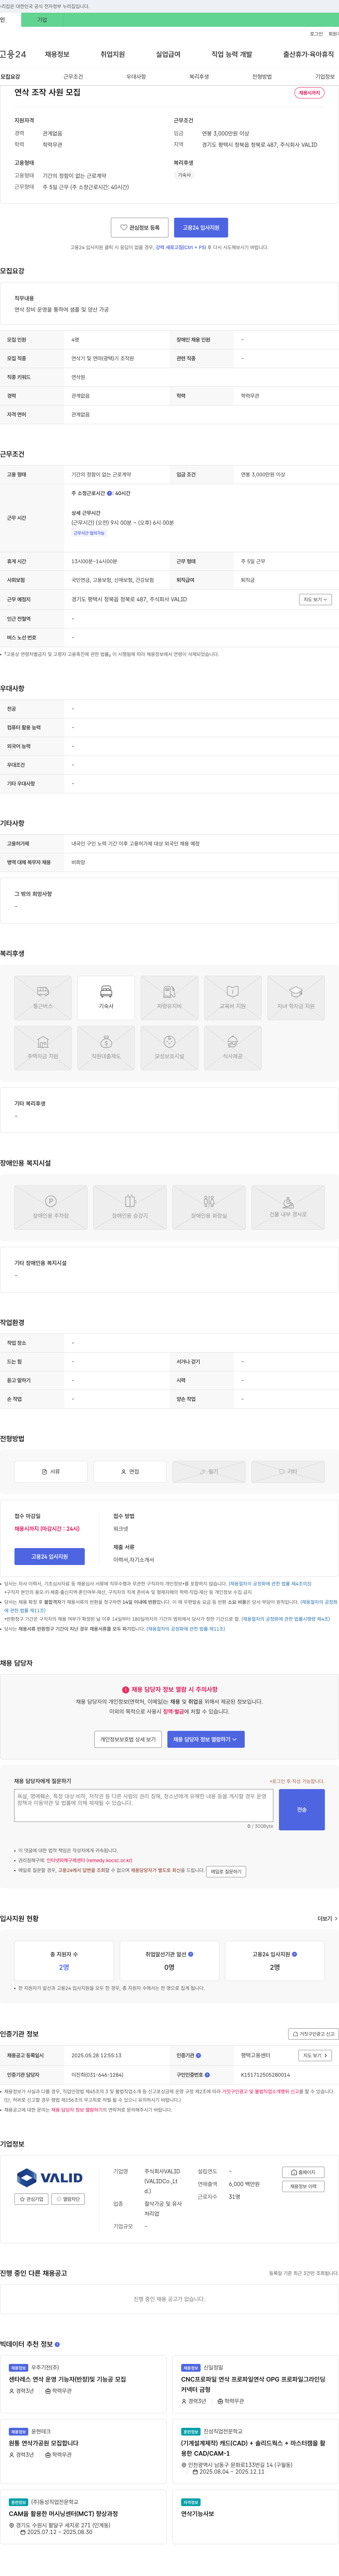339x2576 pixels.
Task: Open the 출산휴가·육아휴직 menu
Action: (309, 54)
